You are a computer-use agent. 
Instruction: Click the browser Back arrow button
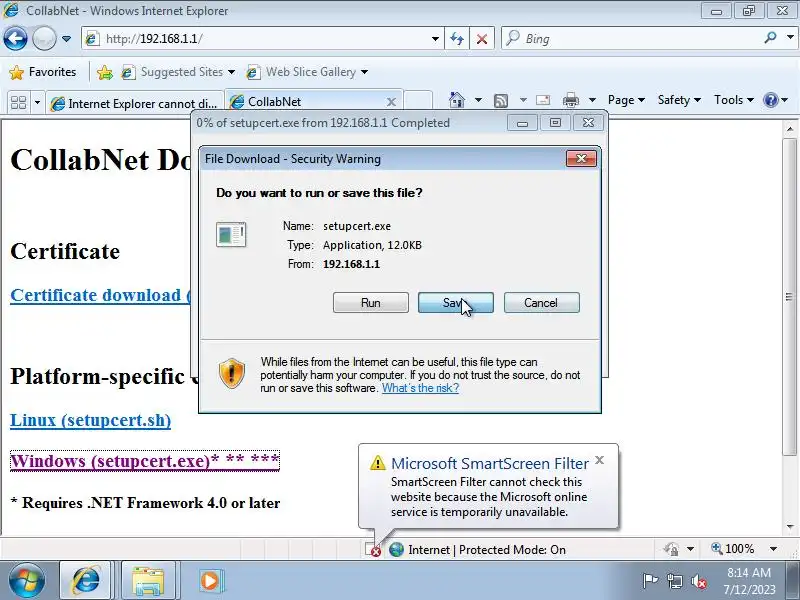coord(15,39)
